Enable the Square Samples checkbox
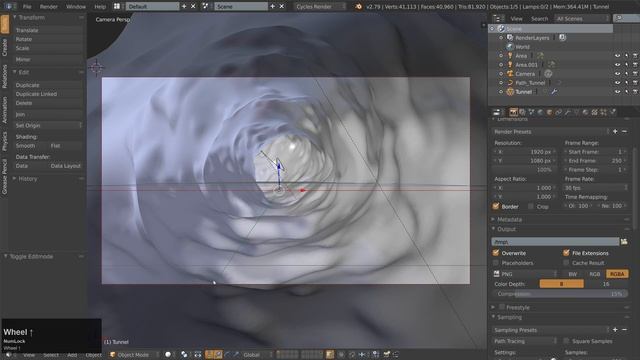Image resolution: width=640 pixels, height=360 pixels. (x=566, y=341)
